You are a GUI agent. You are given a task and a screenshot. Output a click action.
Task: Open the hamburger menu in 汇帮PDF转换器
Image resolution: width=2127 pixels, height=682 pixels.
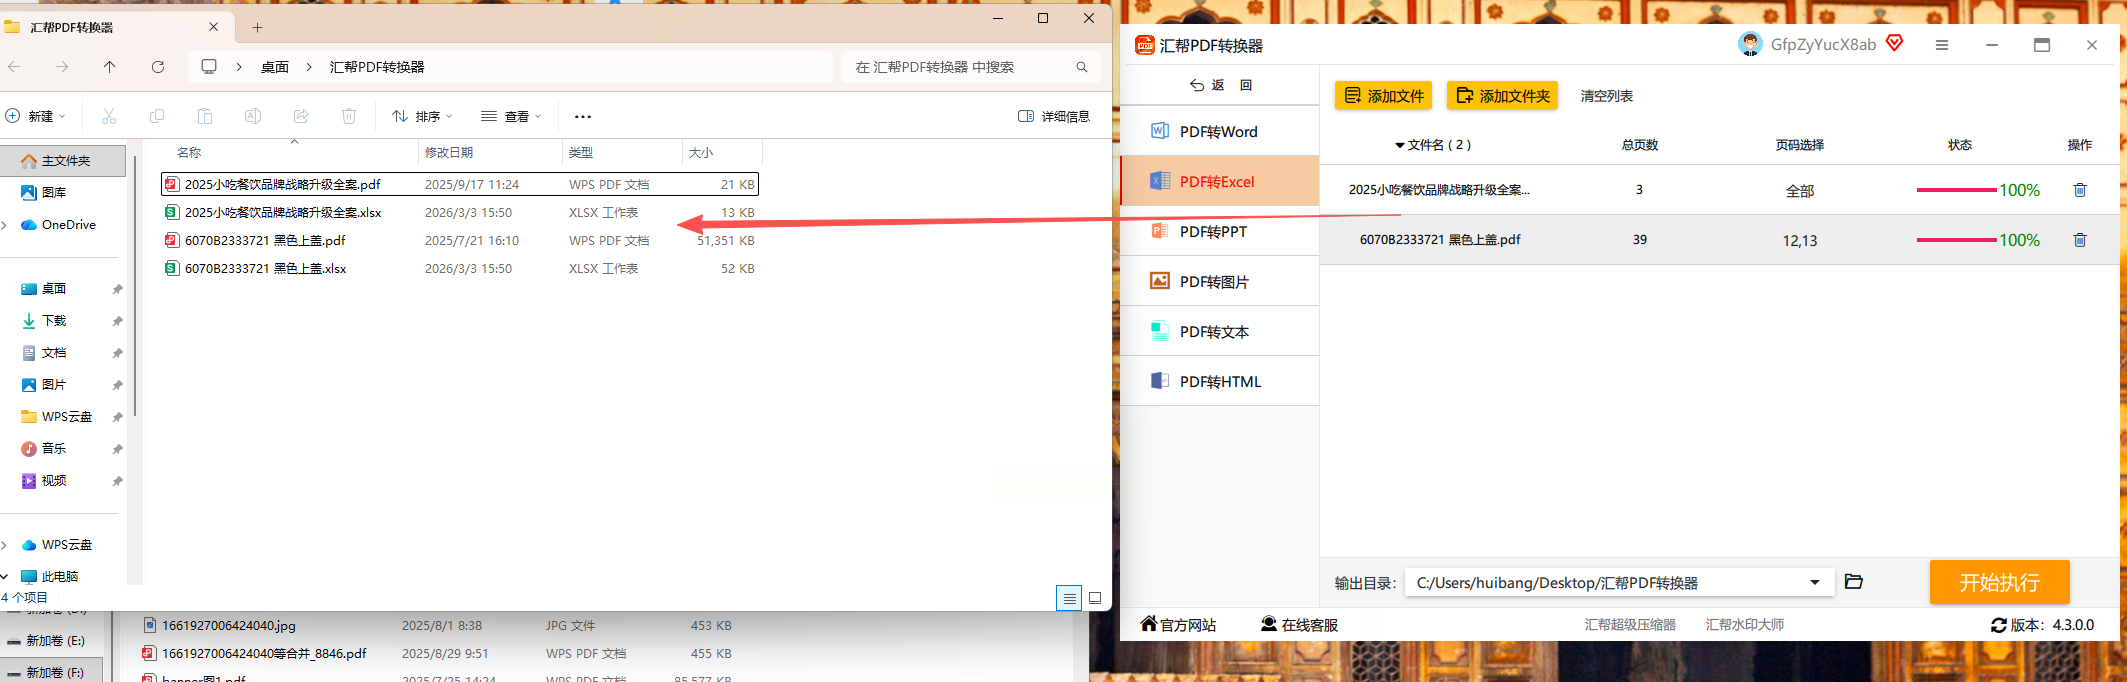coord(1942,45)
